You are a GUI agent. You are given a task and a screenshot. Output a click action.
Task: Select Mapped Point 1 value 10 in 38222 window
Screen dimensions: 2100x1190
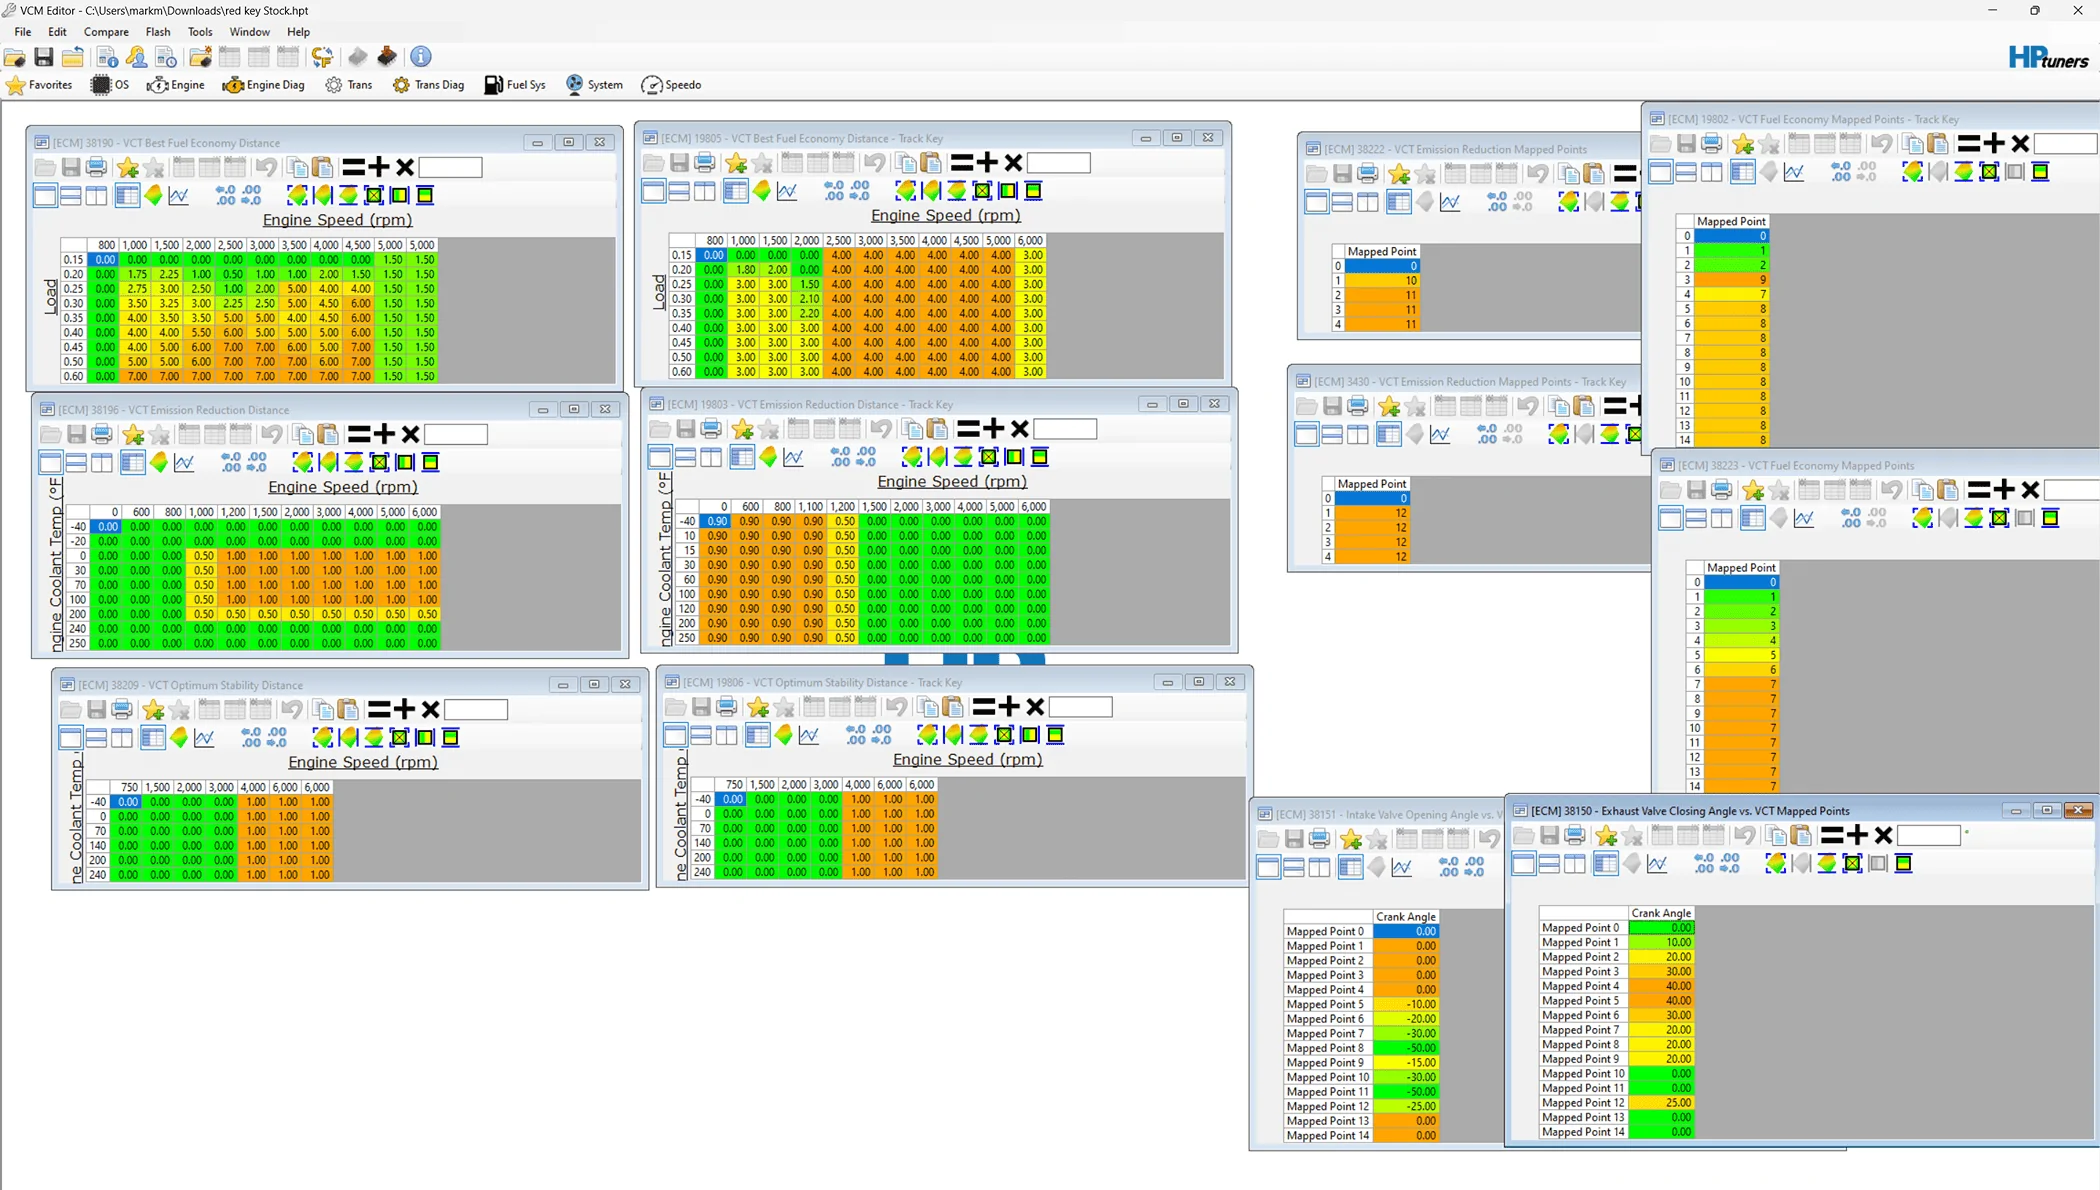pyautogui.click(x=1382, y=281)
